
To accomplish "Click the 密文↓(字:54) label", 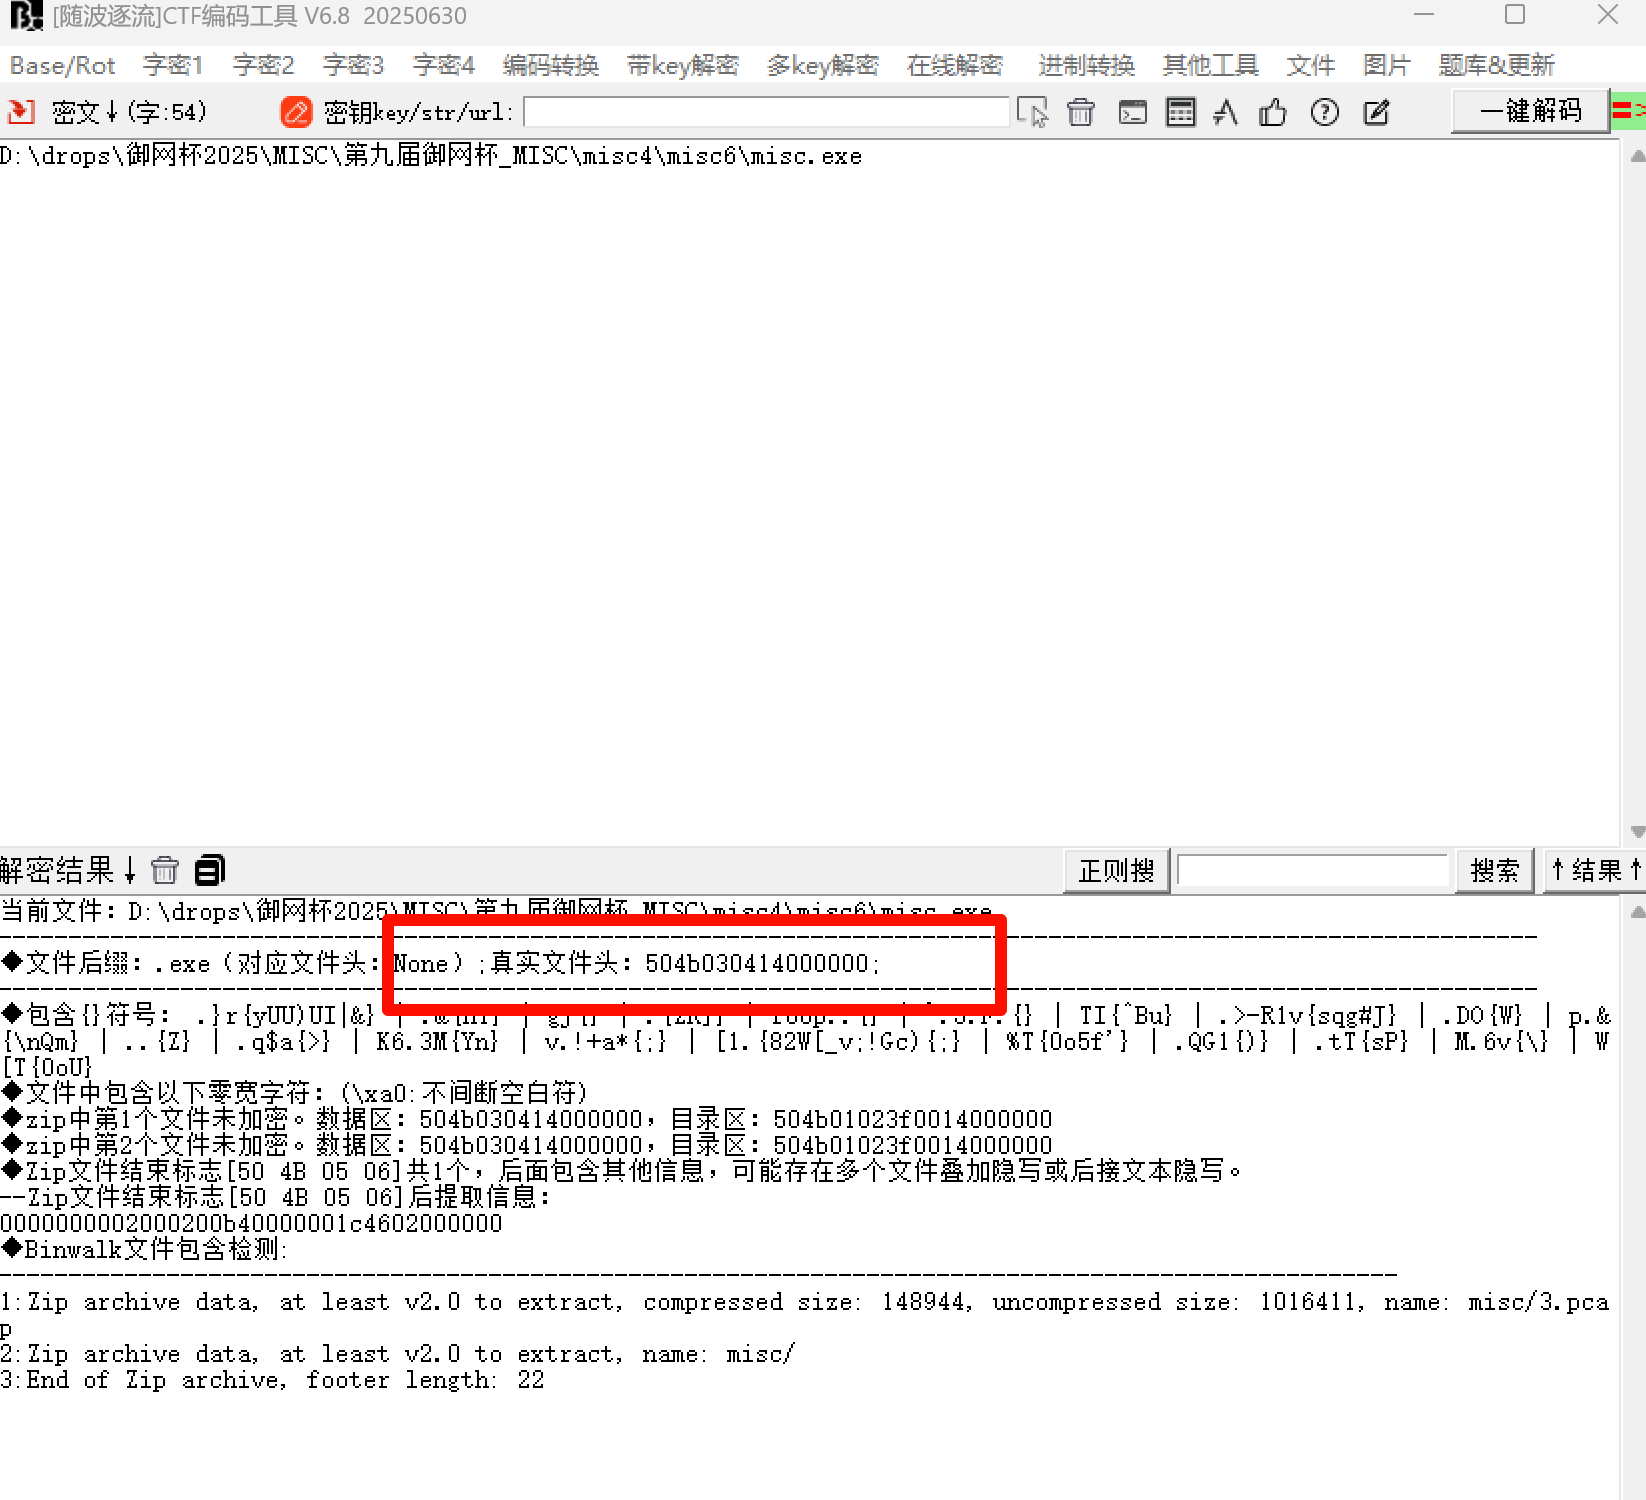I will click(129, 112).
